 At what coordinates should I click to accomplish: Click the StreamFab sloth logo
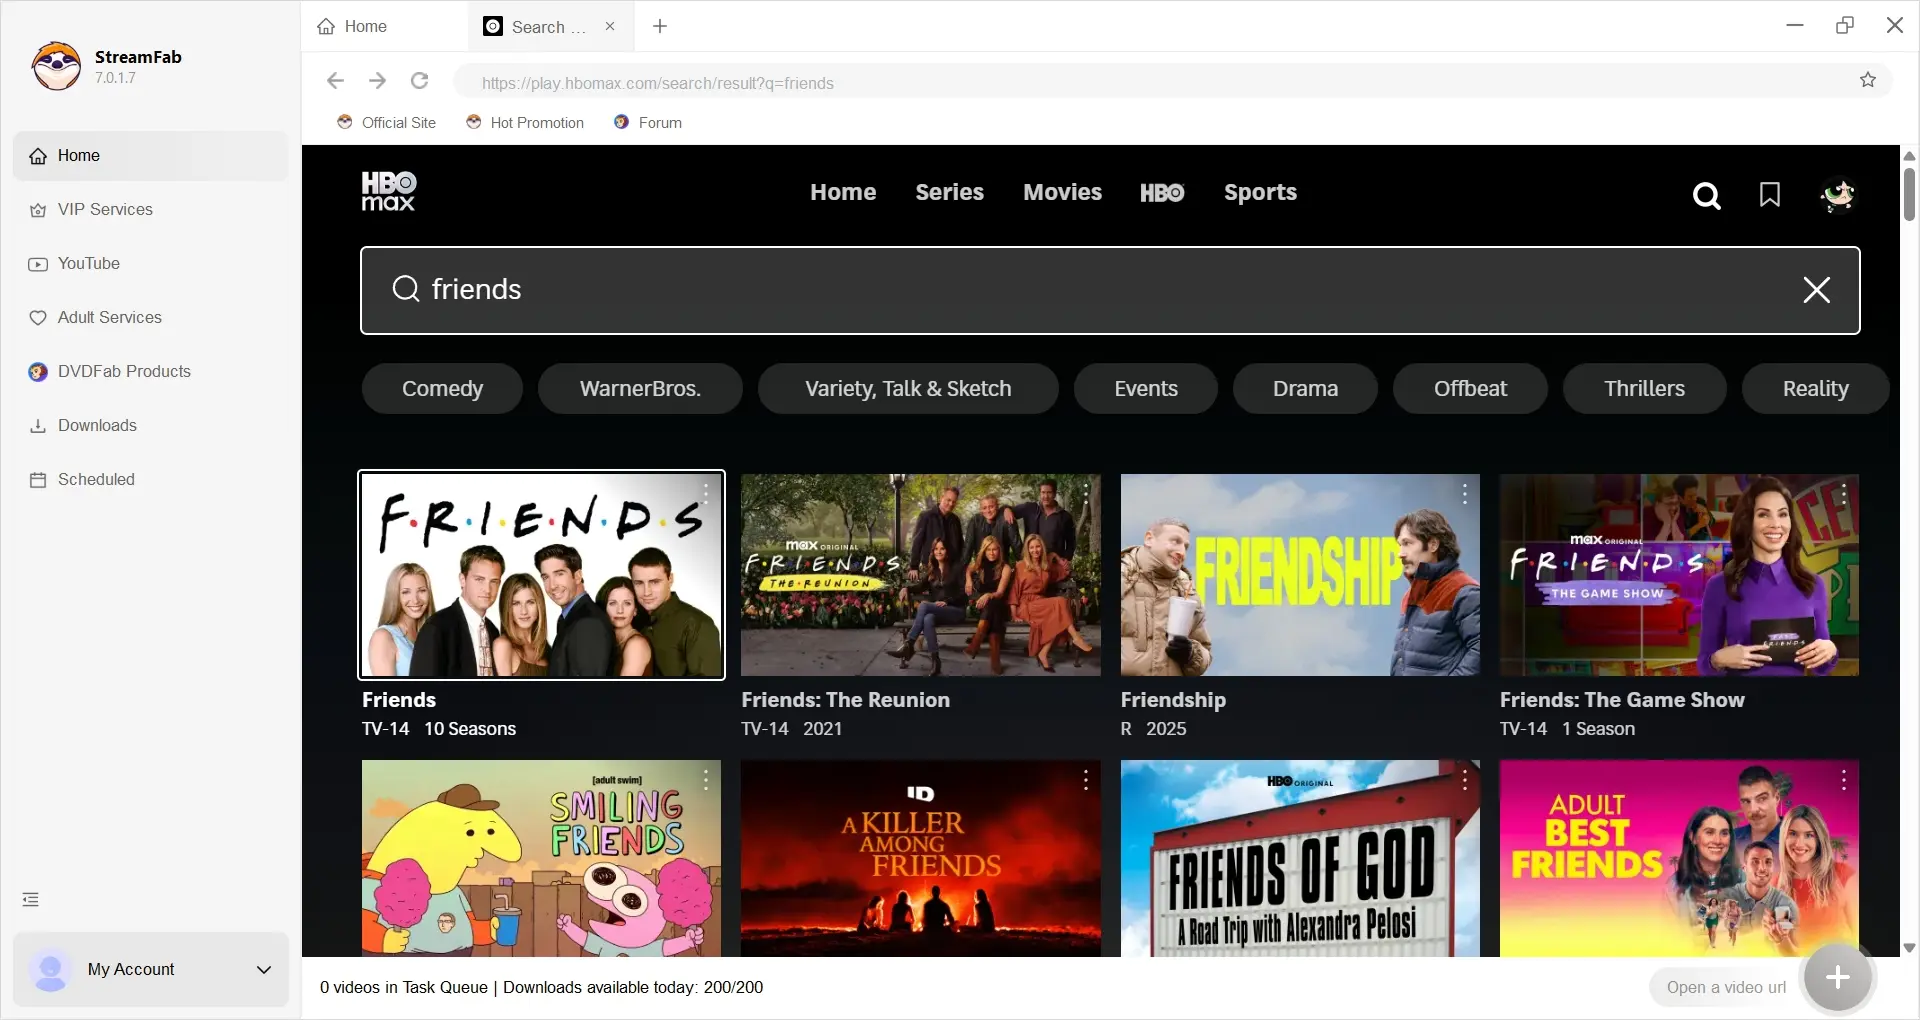click(x=56, y=66)
